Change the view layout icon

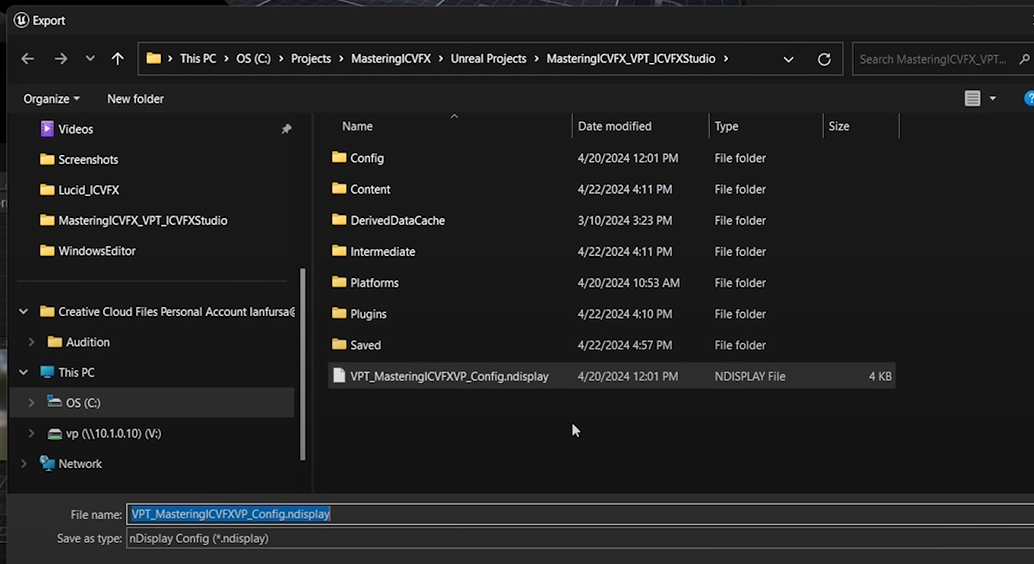point(972,99)
